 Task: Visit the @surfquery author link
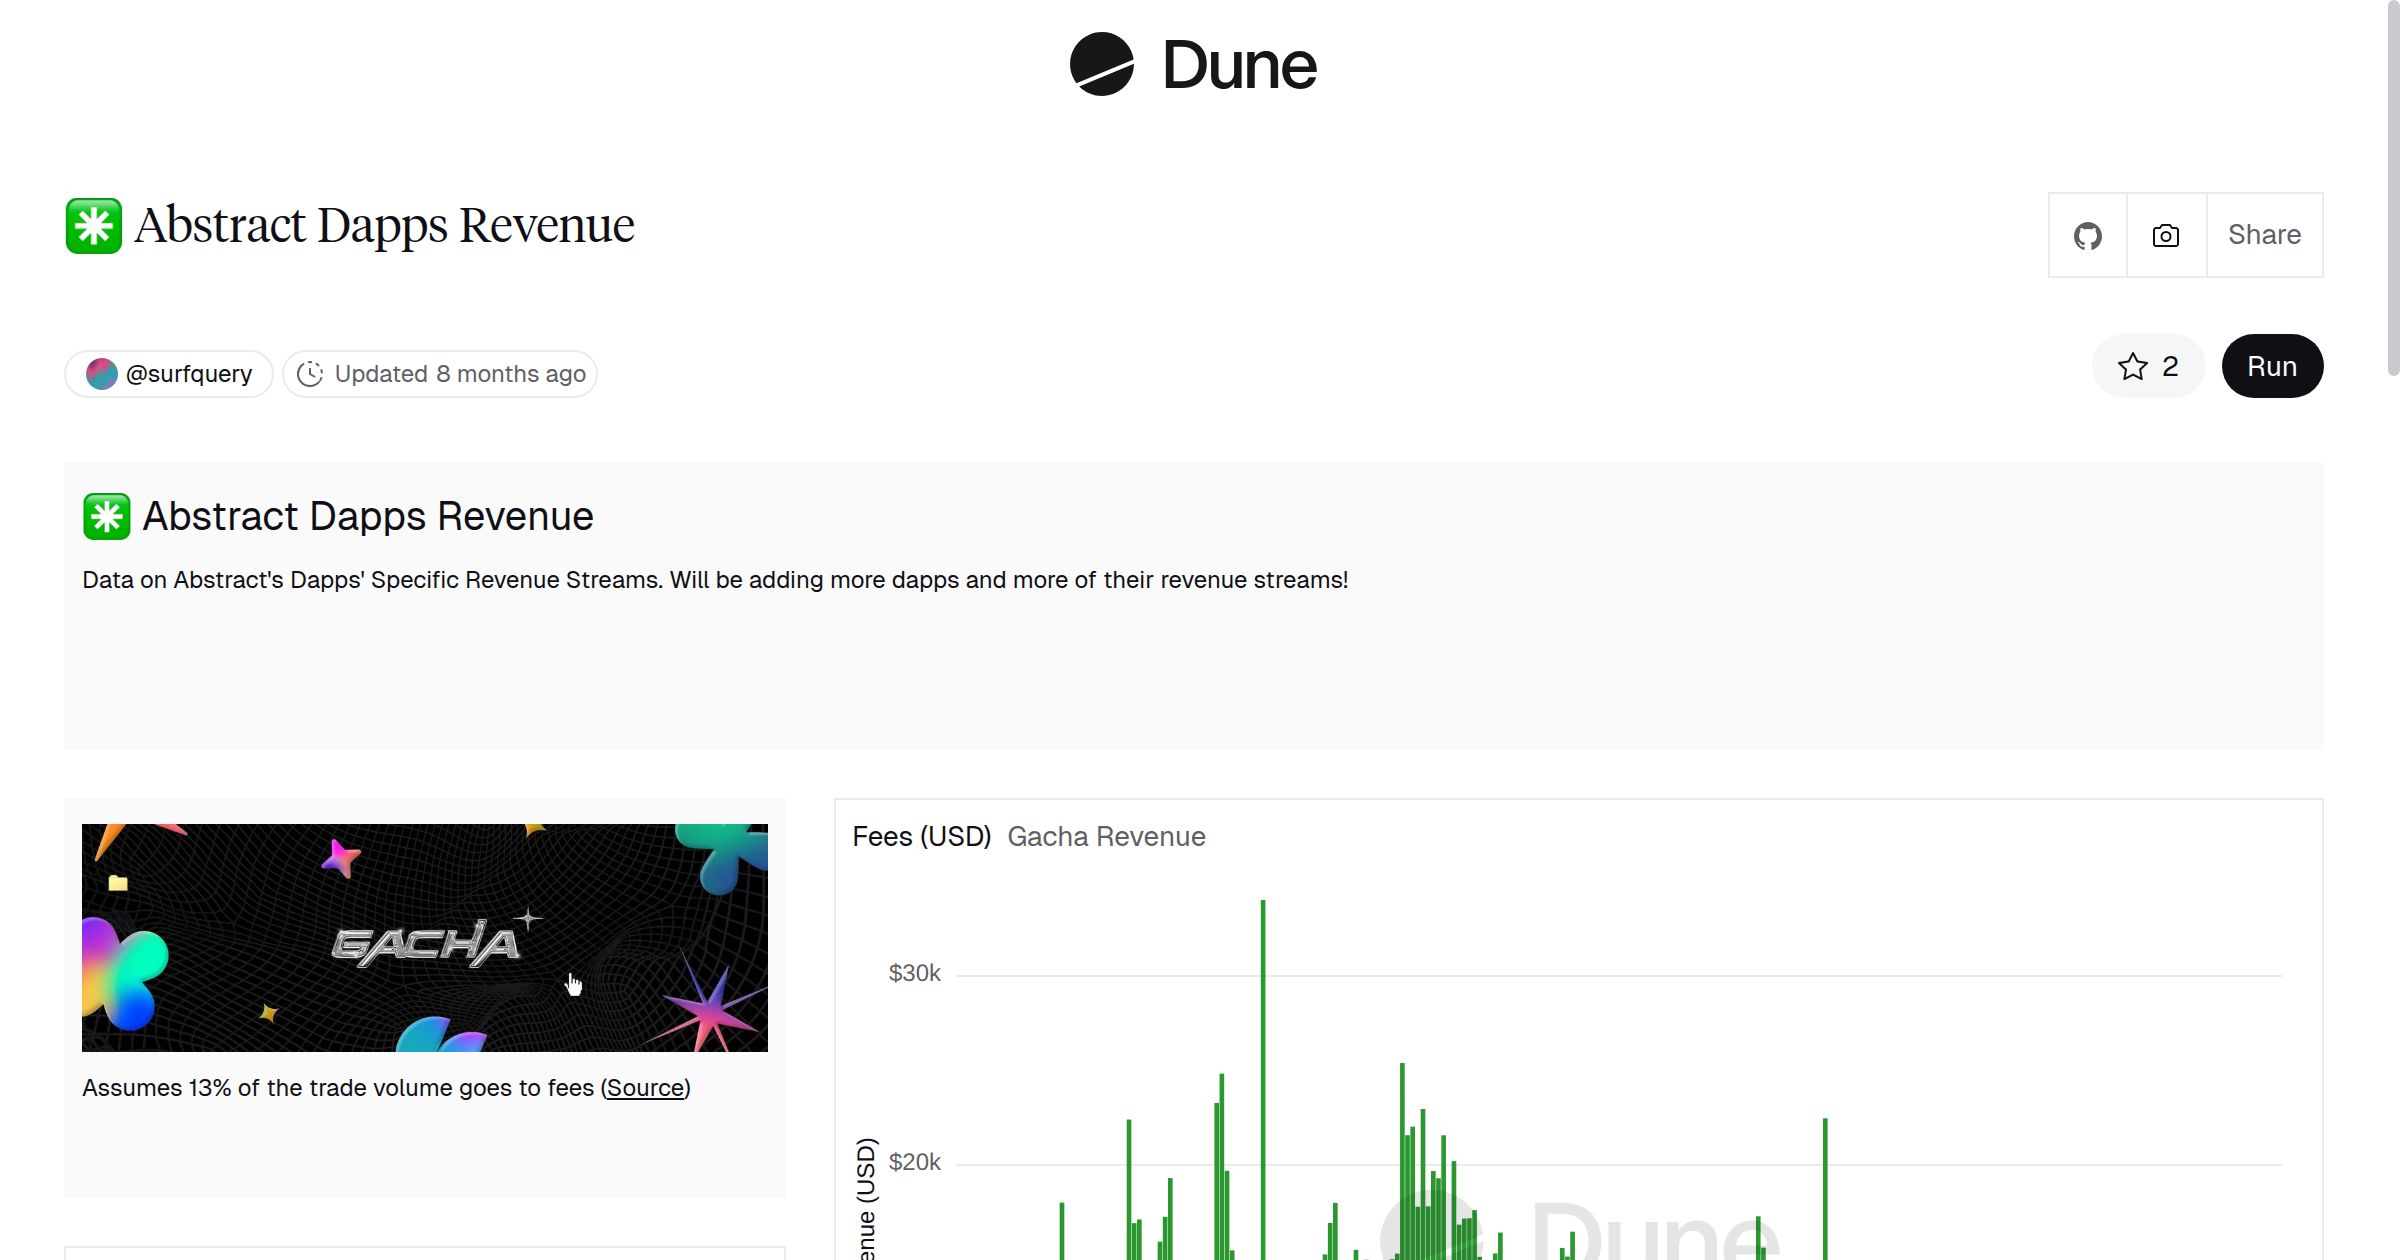[x=188, y=373]
